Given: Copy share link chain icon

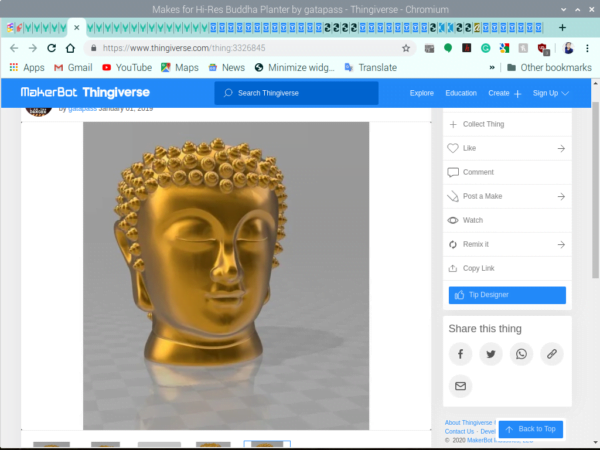Looking at the screenshot, I should (551, 354).
